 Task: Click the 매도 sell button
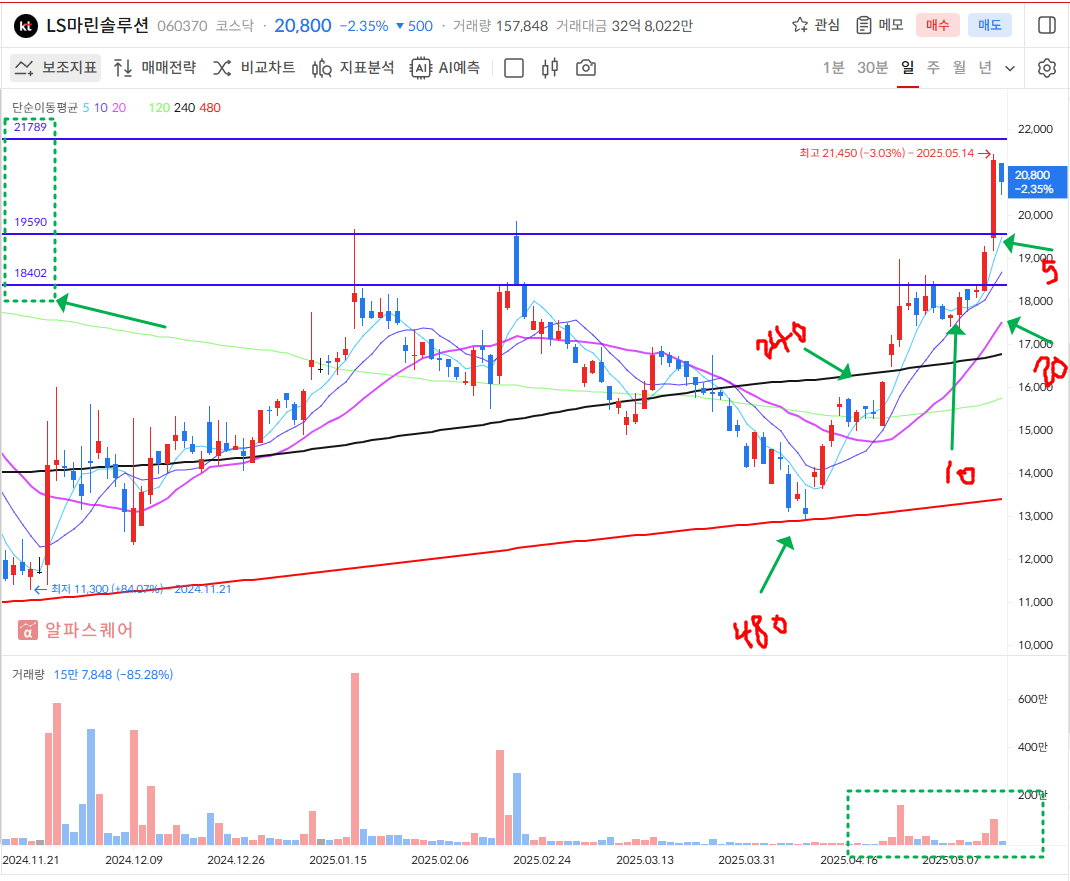click(x=989, y=25)
